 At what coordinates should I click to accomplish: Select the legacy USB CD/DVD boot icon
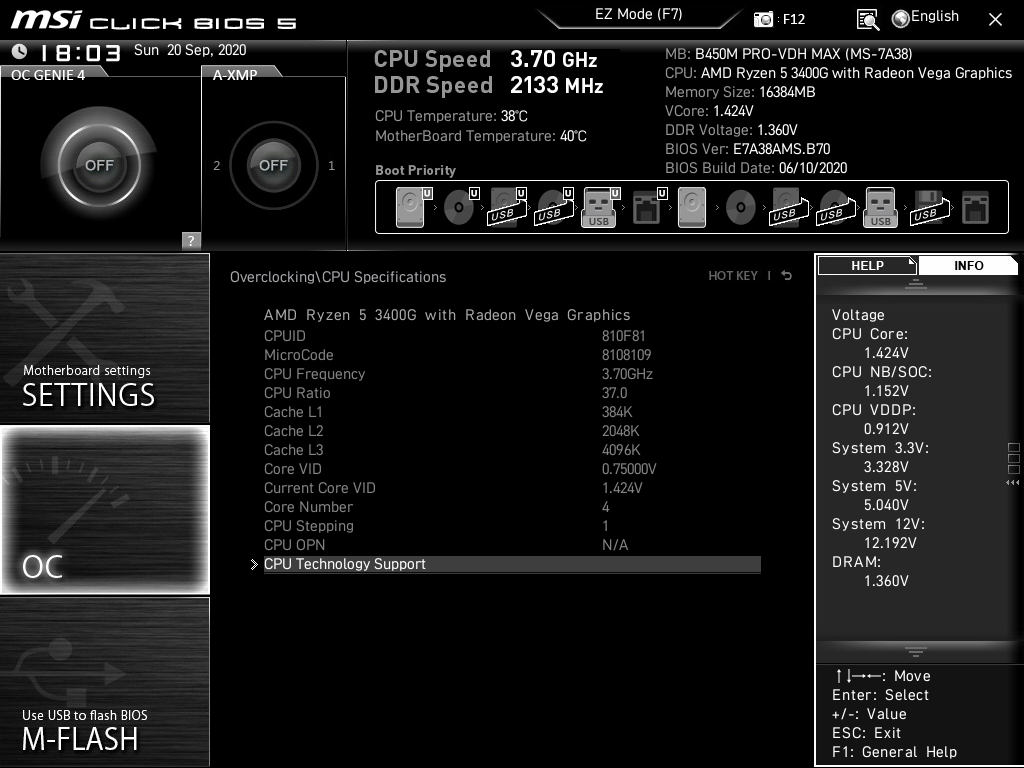[836, 207]
